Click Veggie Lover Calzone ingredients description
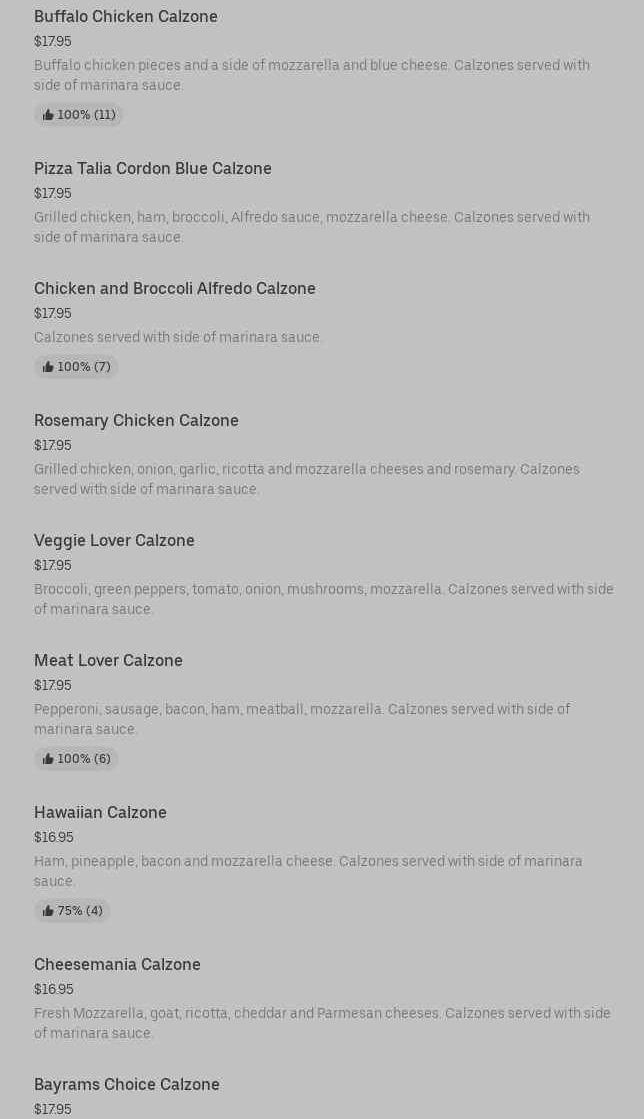The image size is (644, 1119). [324, 599]
